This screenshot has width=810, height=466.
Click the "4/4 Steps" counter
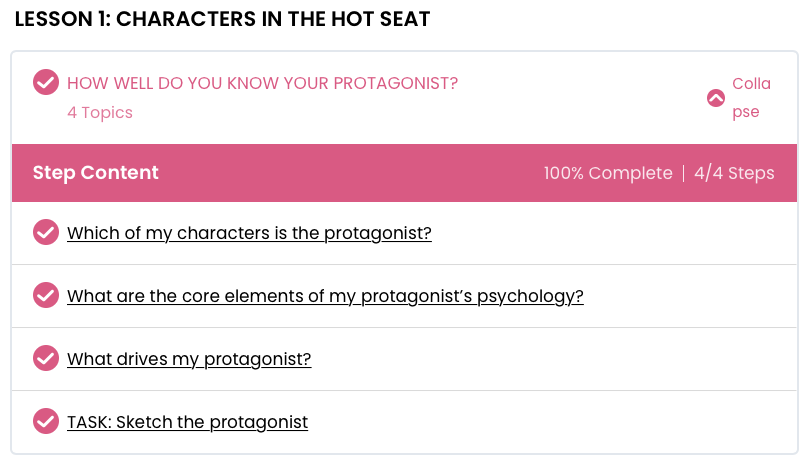[x=734, y=173]
